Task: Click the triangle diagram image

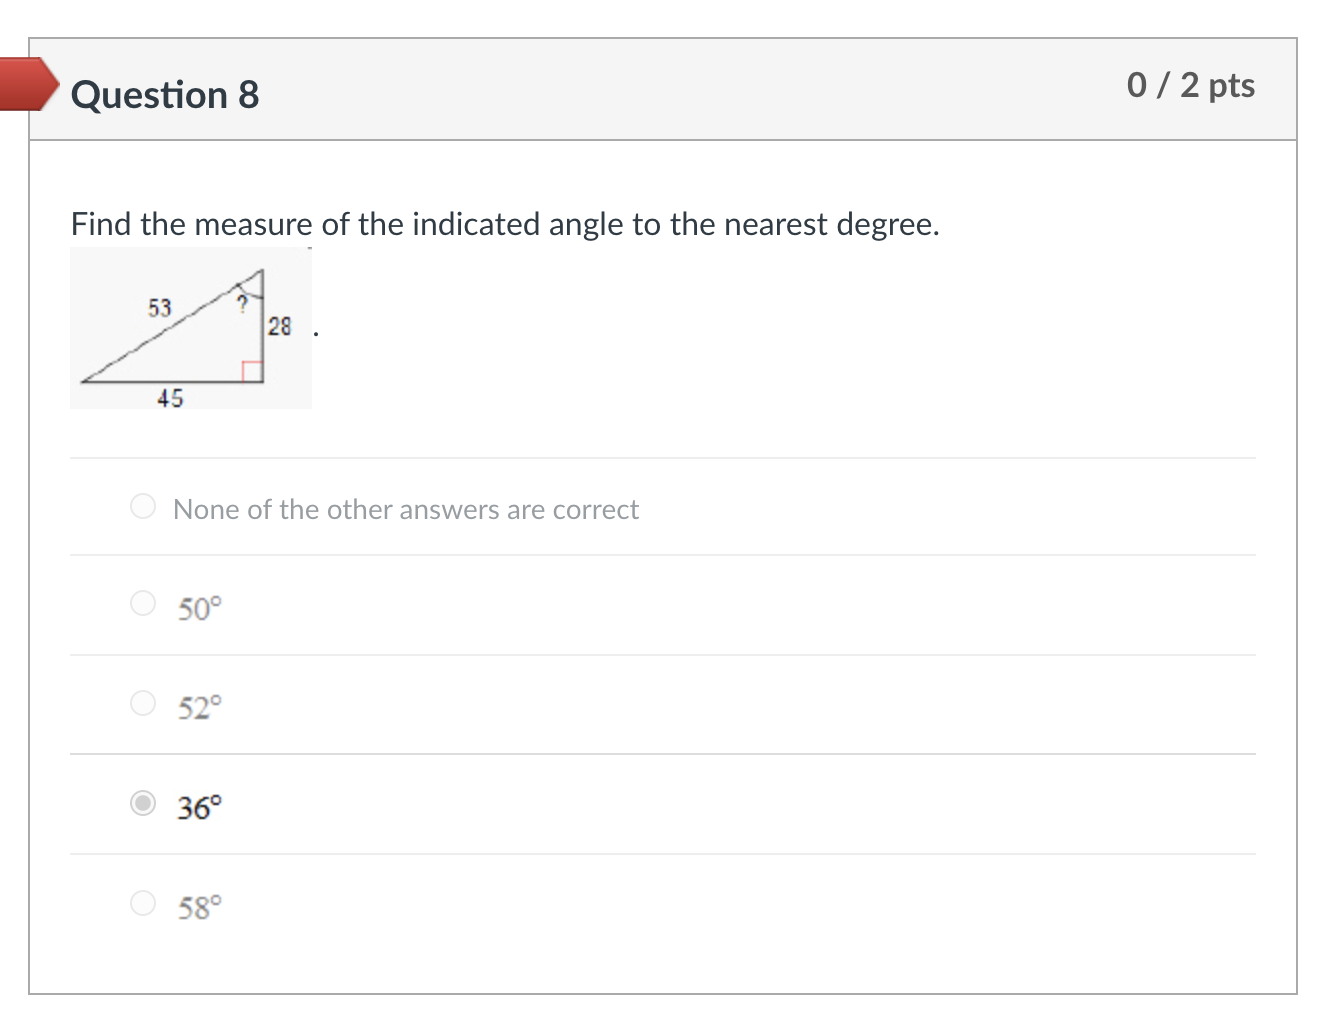Action: pos(190,330)
